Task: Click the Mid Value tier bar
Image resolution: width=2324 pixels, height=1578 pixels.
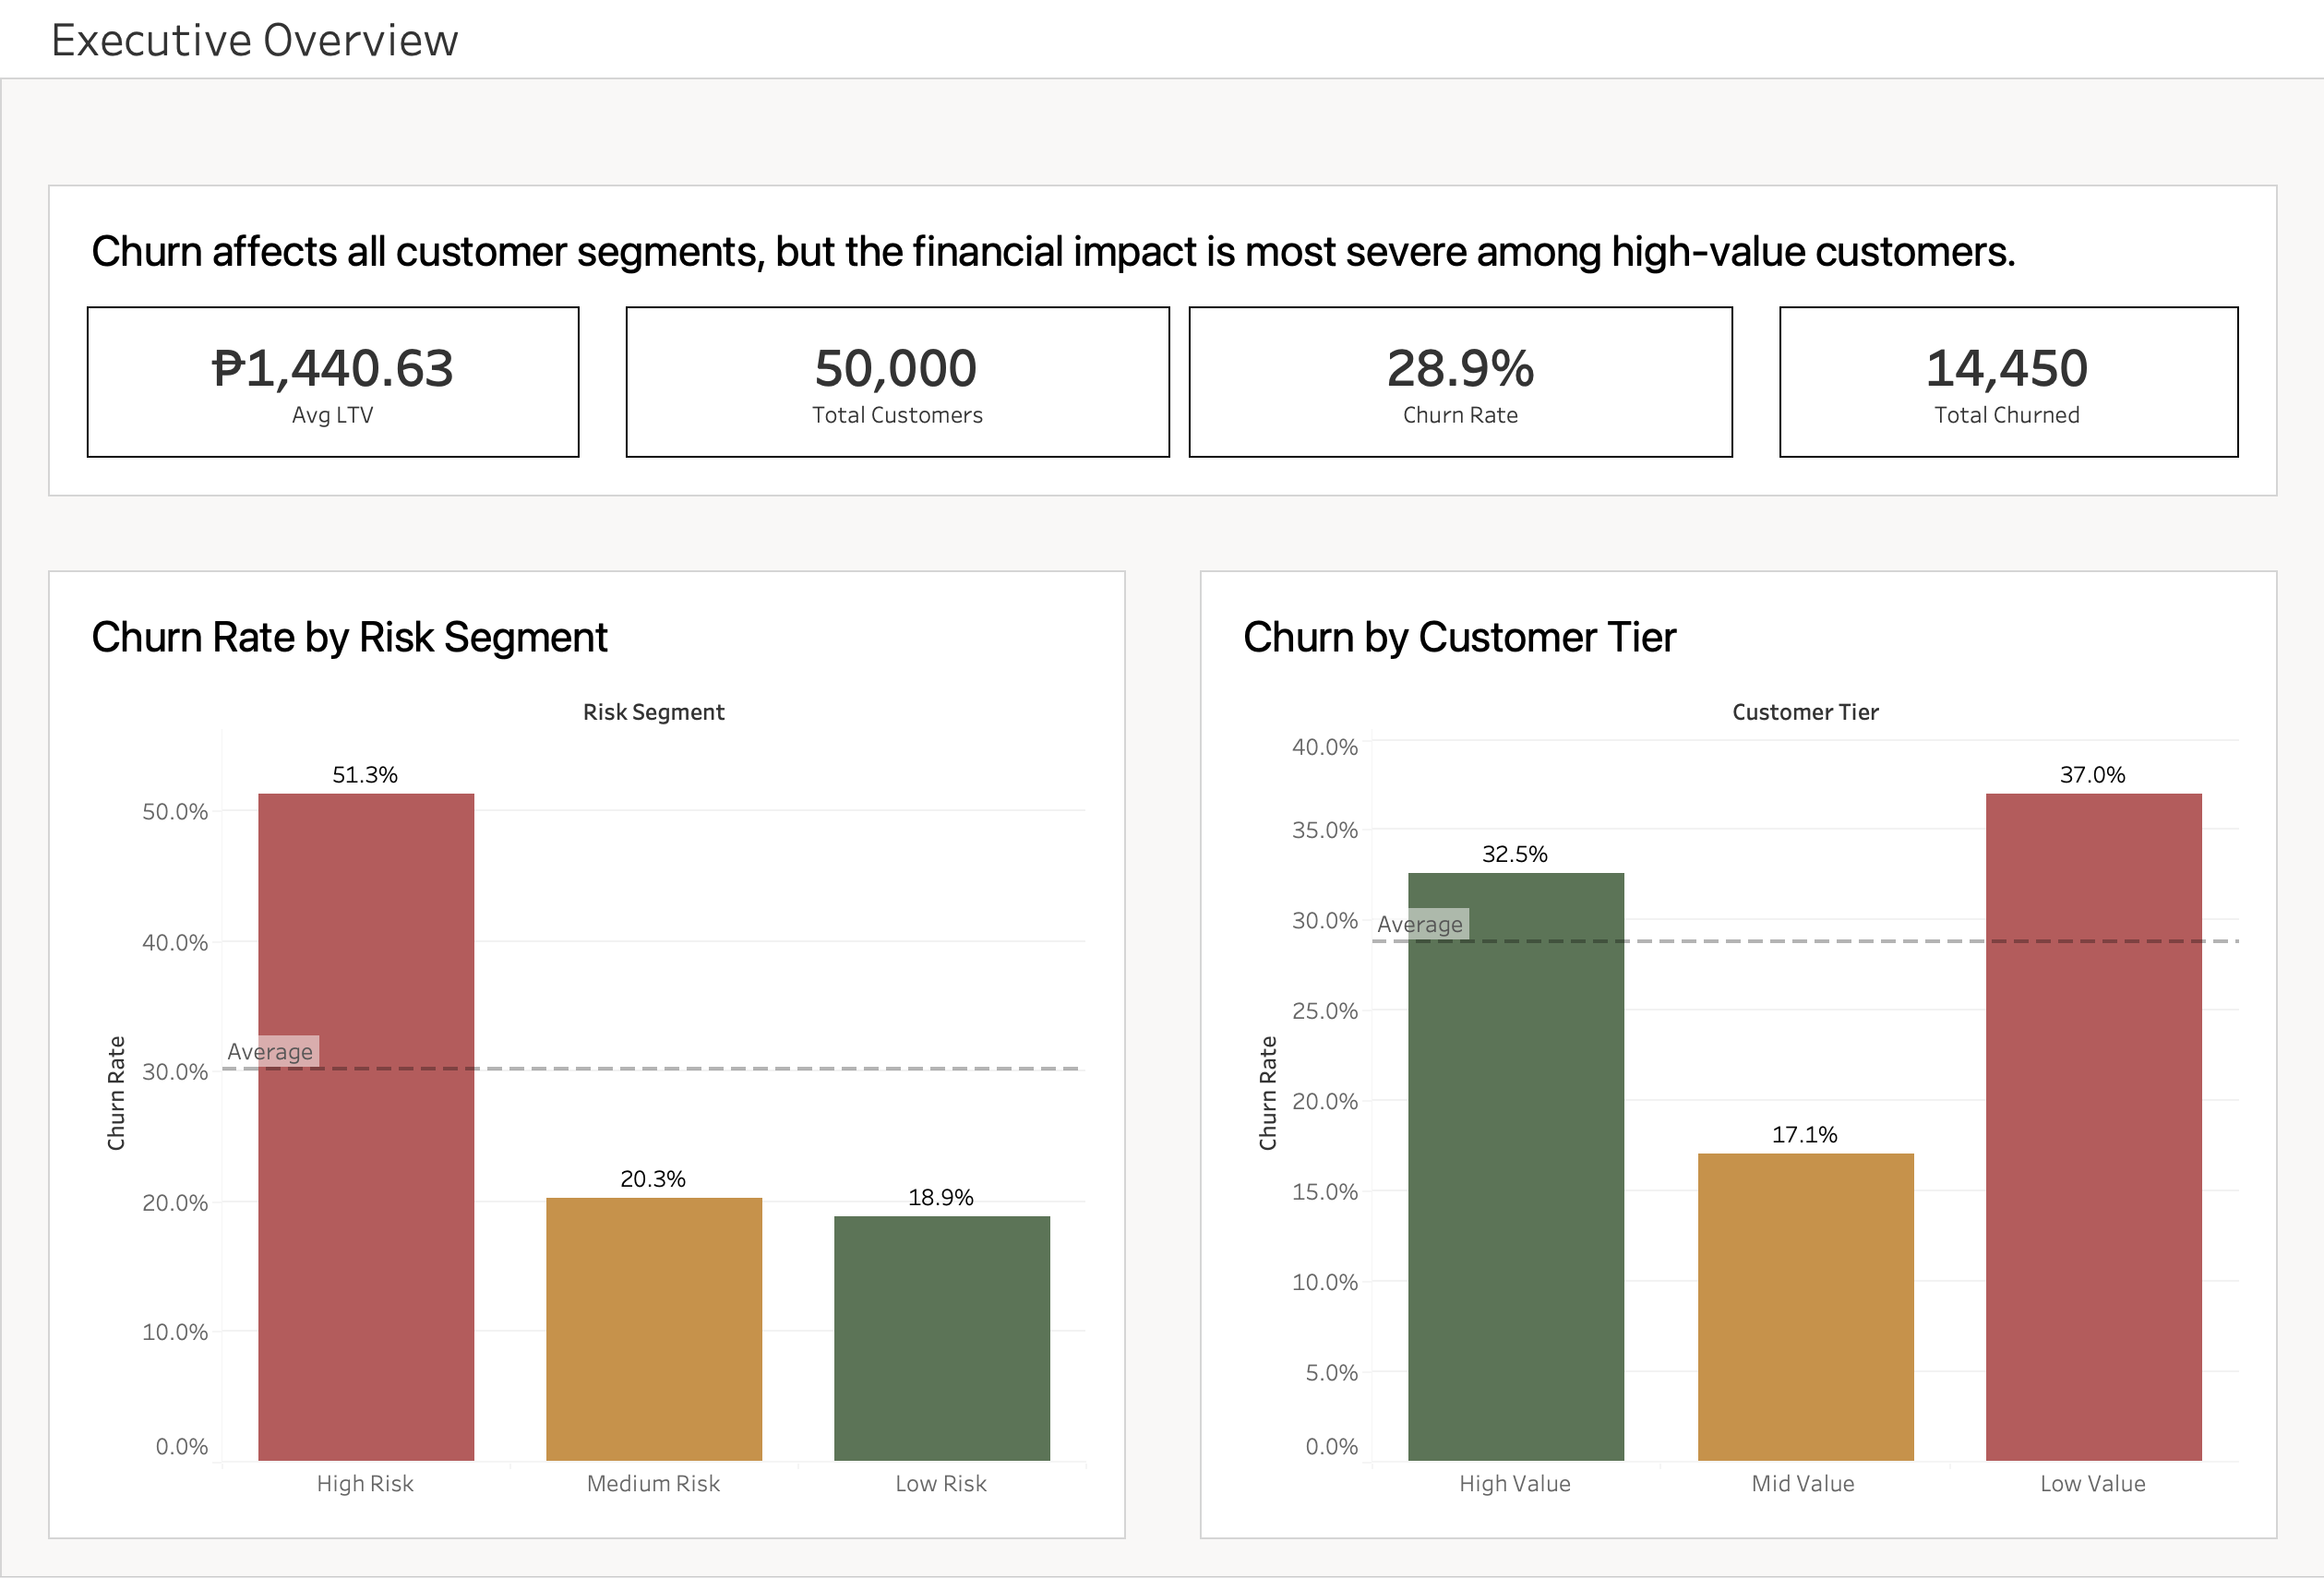Action: (1806, 1307)
